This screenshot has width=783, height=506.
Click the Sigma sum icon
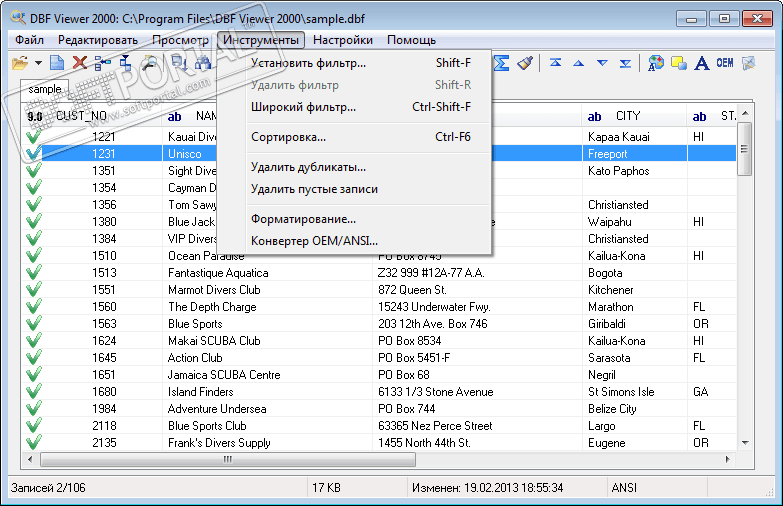point(501,63)
